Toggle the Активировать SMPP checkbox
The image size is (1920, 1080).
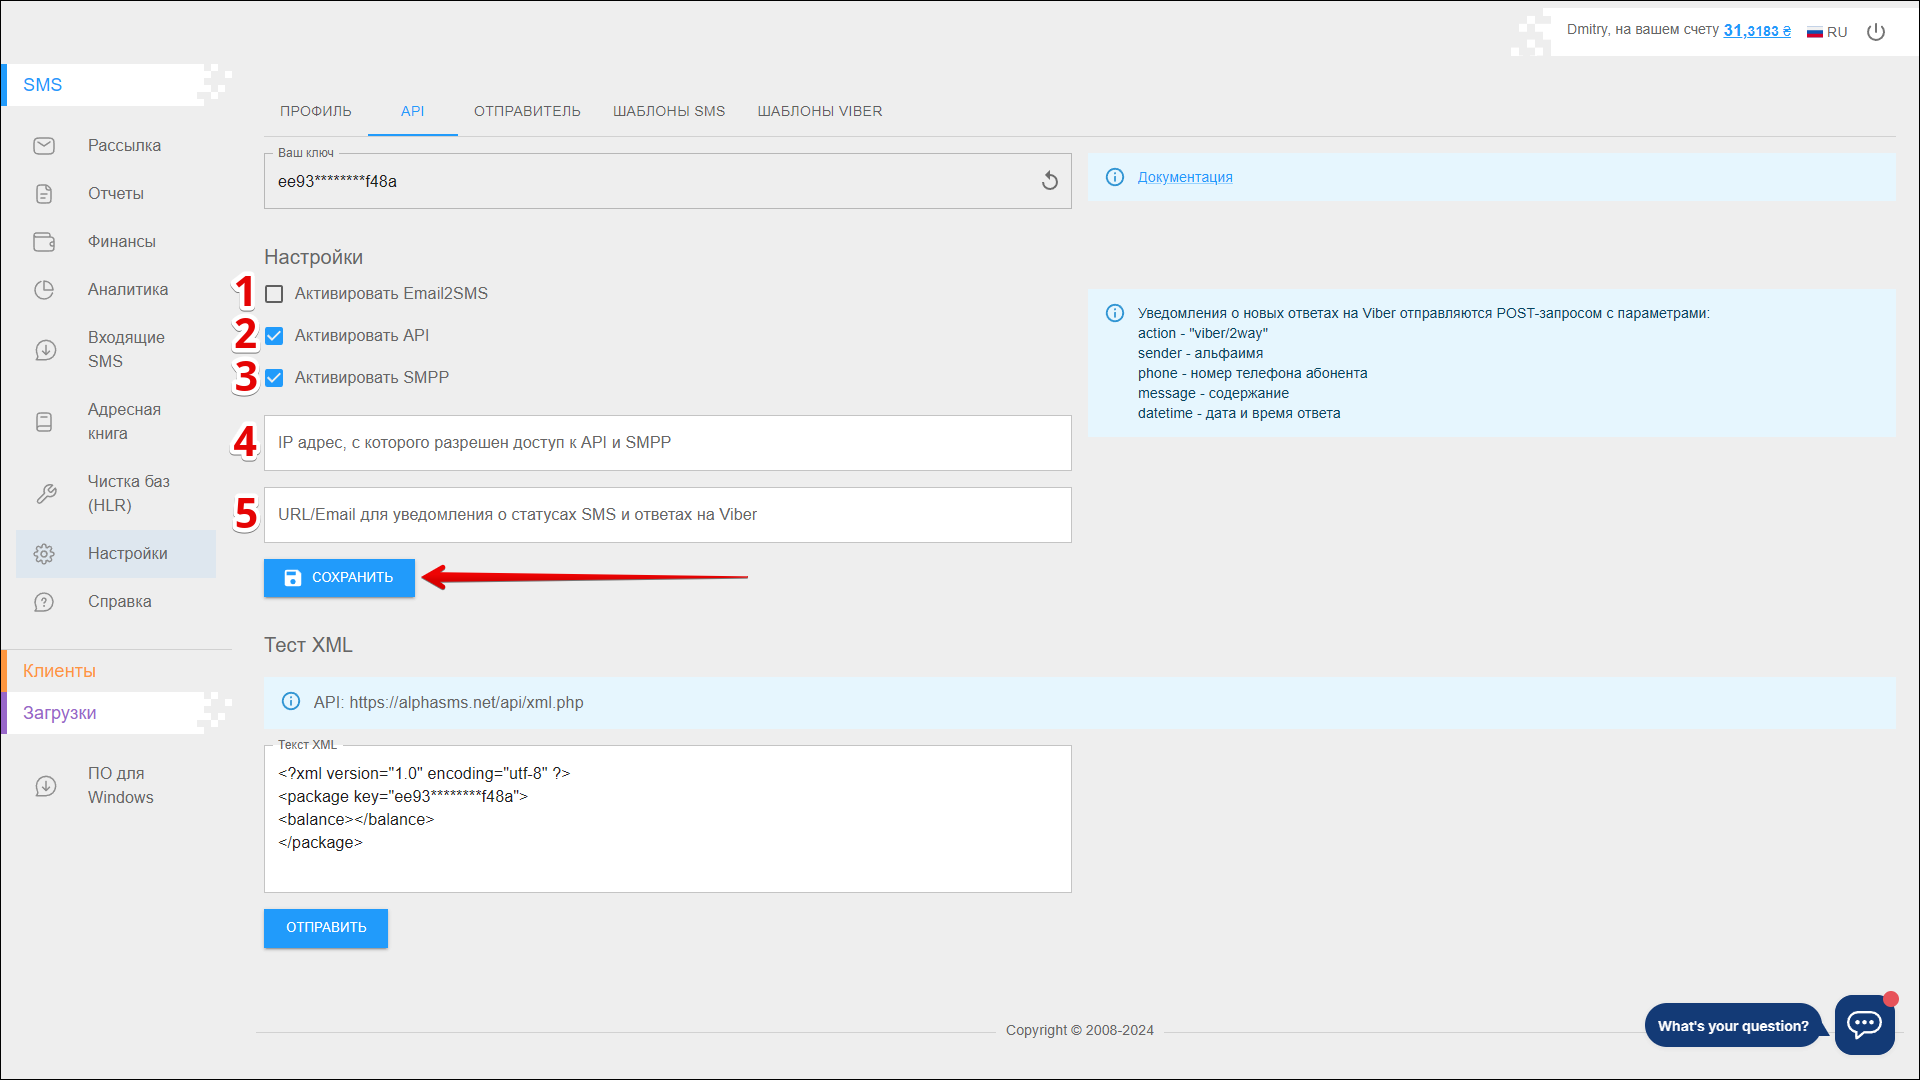coord(274,378)
